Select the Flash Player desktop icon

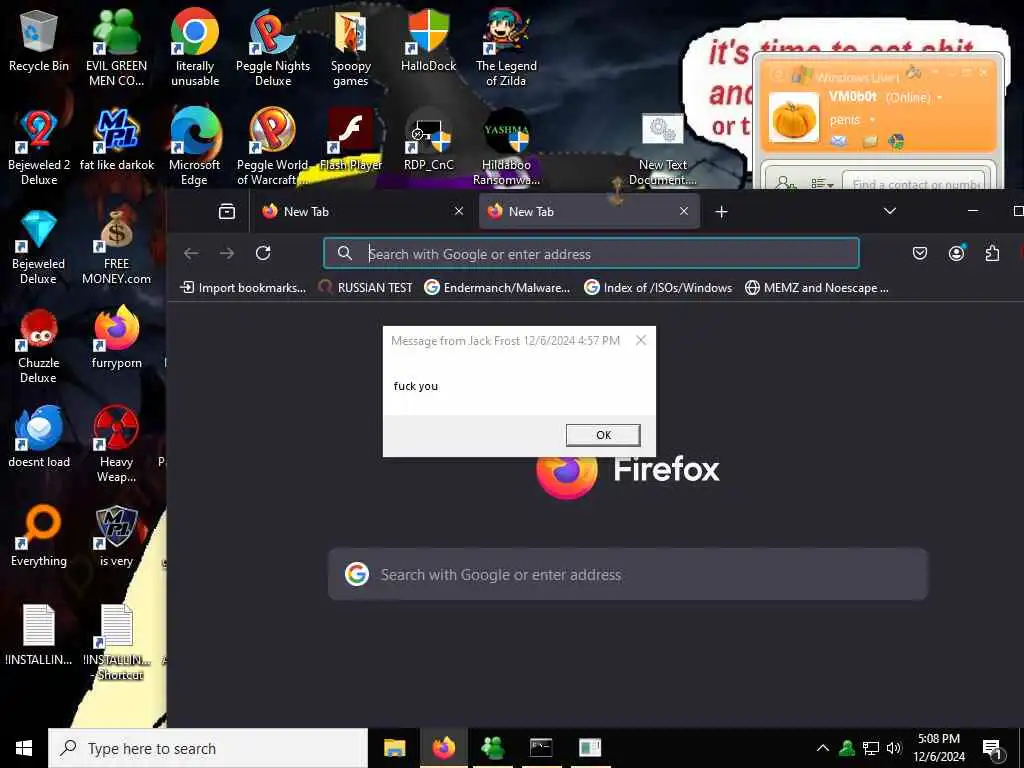pyautogui.click(x=351, y=139)
